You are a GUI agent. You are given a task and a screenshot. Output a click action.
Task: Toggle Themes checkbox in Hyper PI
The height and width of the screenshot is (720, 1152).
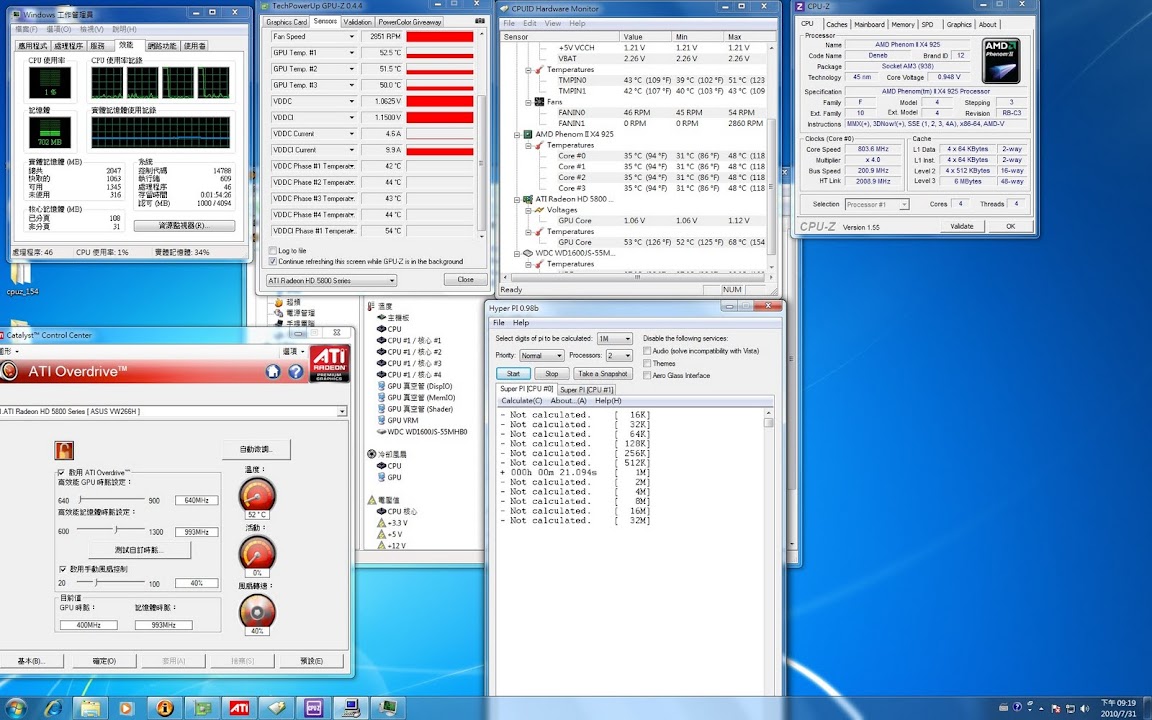click(647, 363)
